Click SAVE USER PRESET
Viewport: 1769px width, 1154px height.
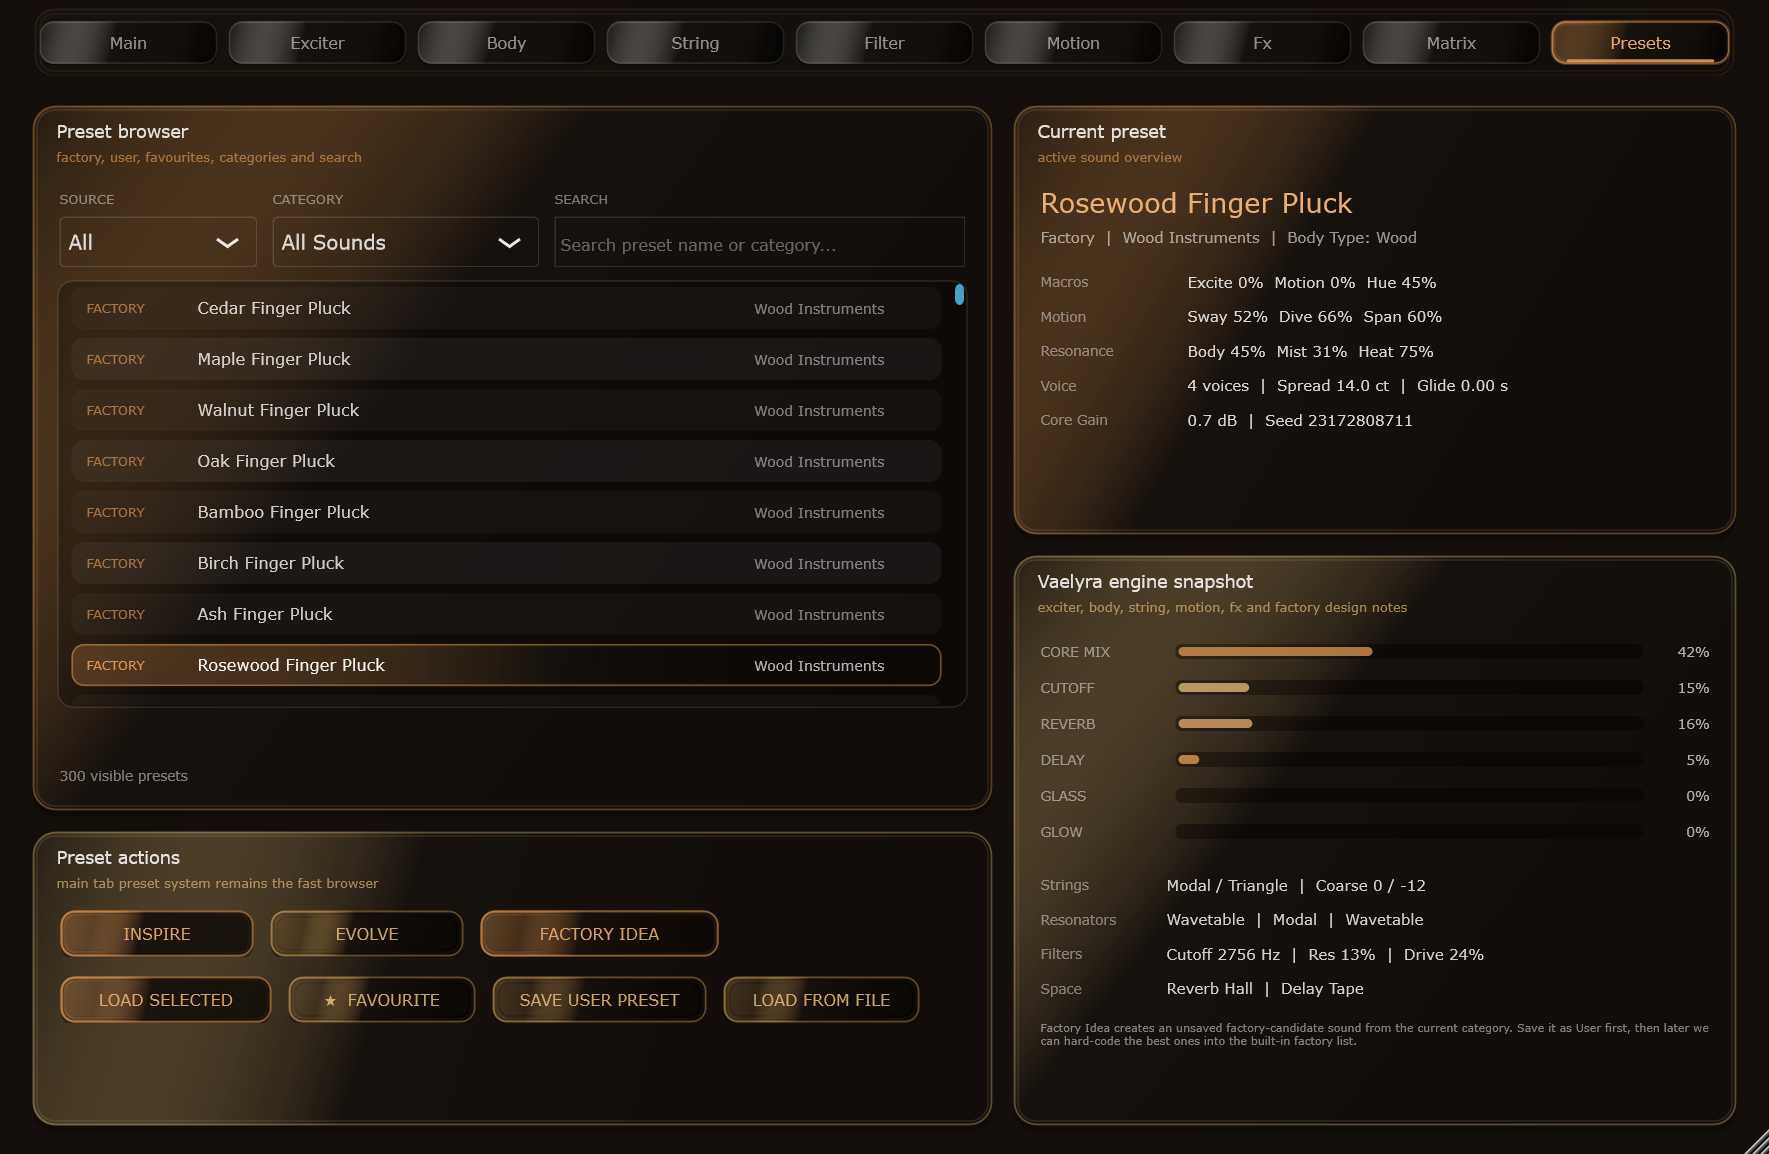599,1000
